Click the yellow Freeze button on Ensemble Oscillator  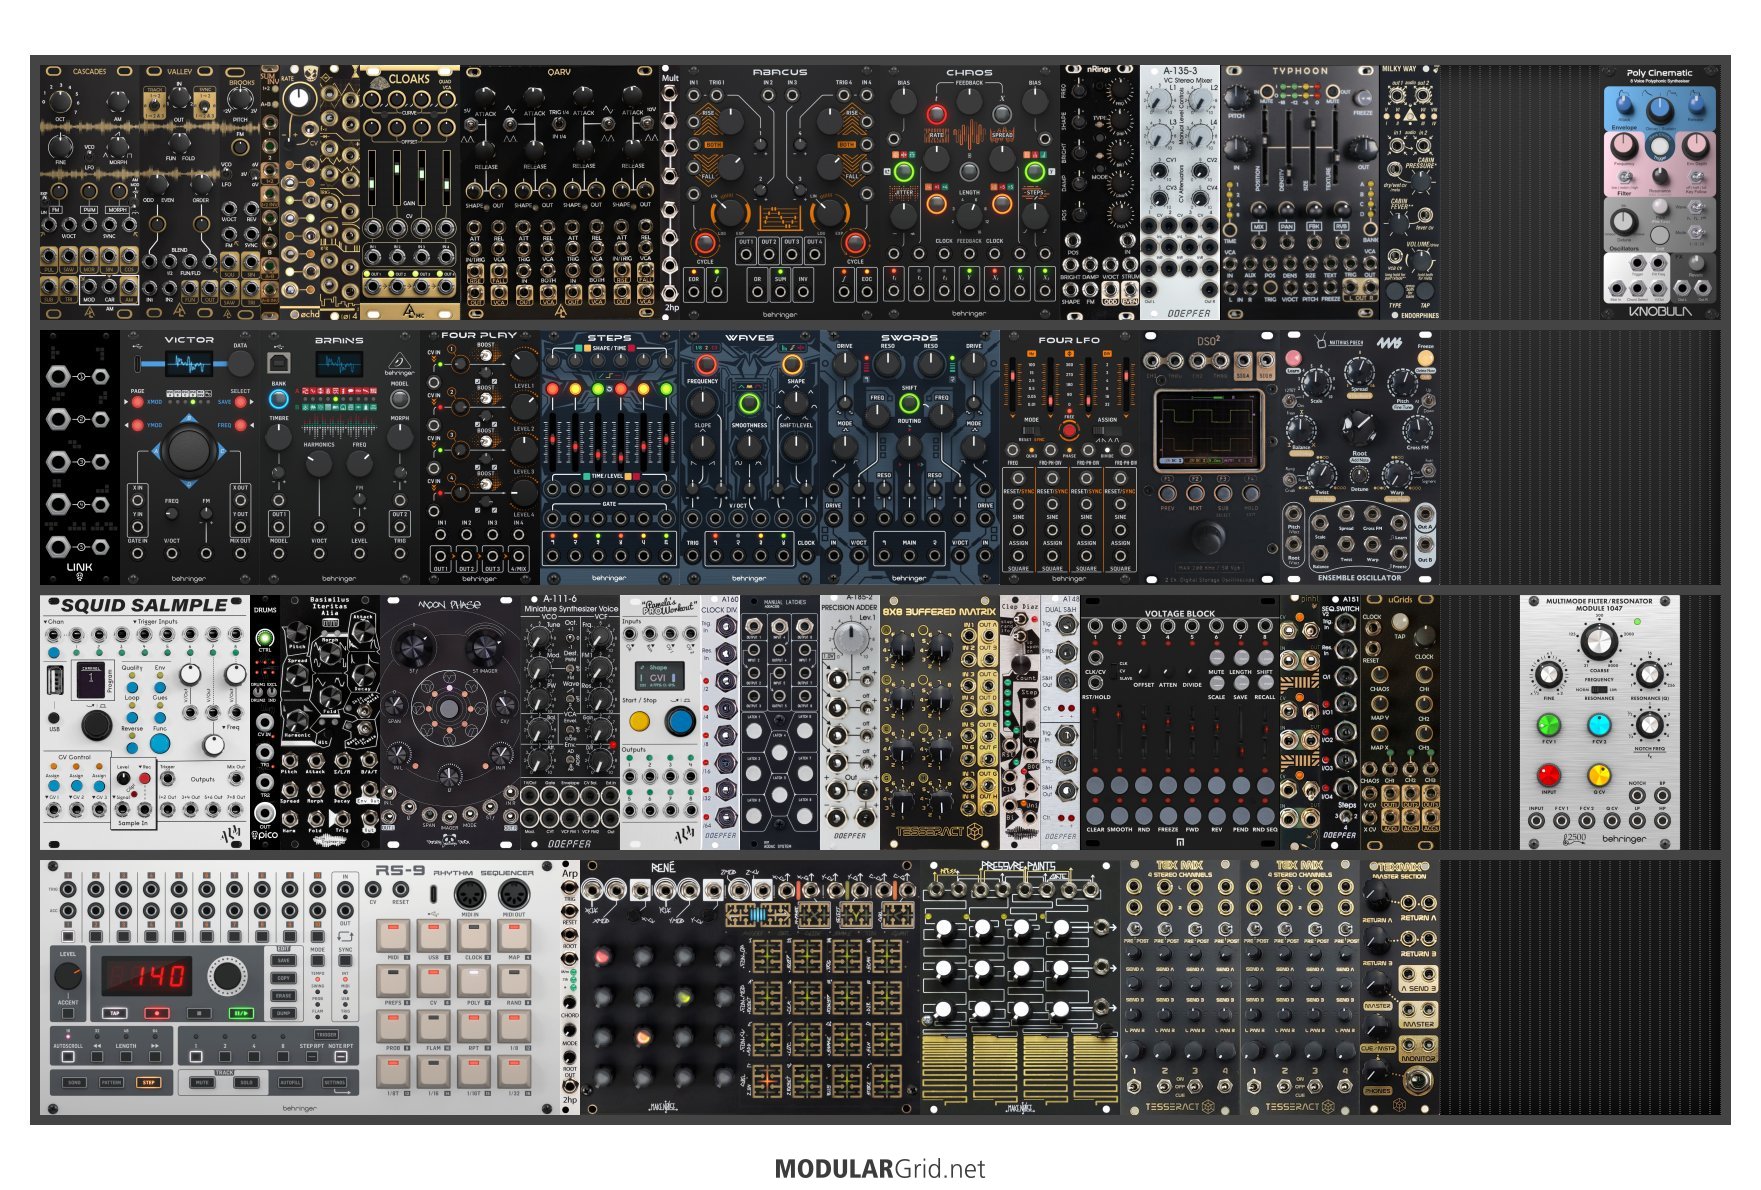tap(1426, 358)
